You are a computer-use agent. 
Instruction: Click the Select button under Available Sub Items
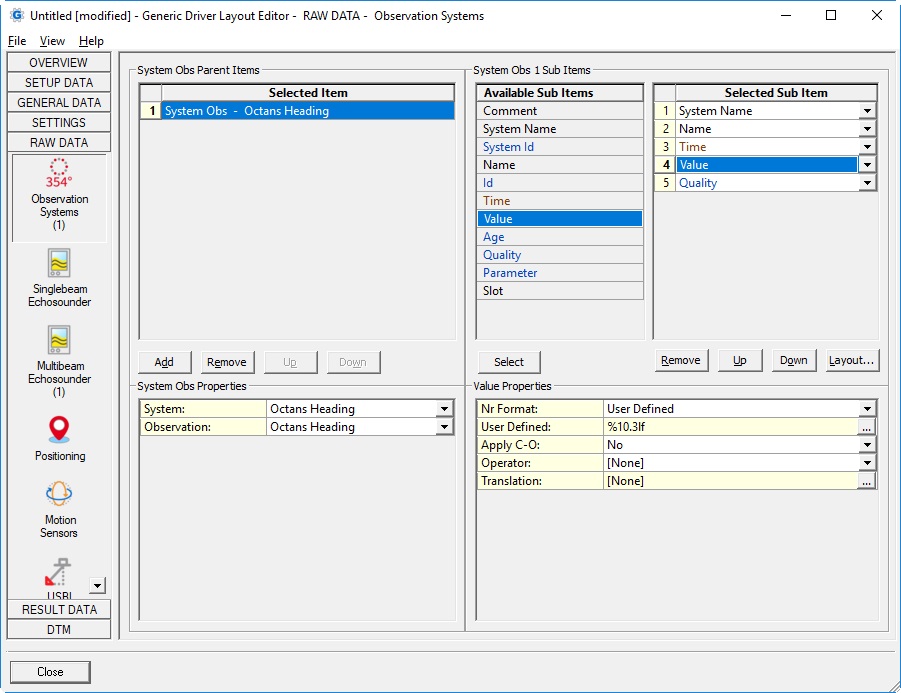pyautogui.click(x=508, y=362)
